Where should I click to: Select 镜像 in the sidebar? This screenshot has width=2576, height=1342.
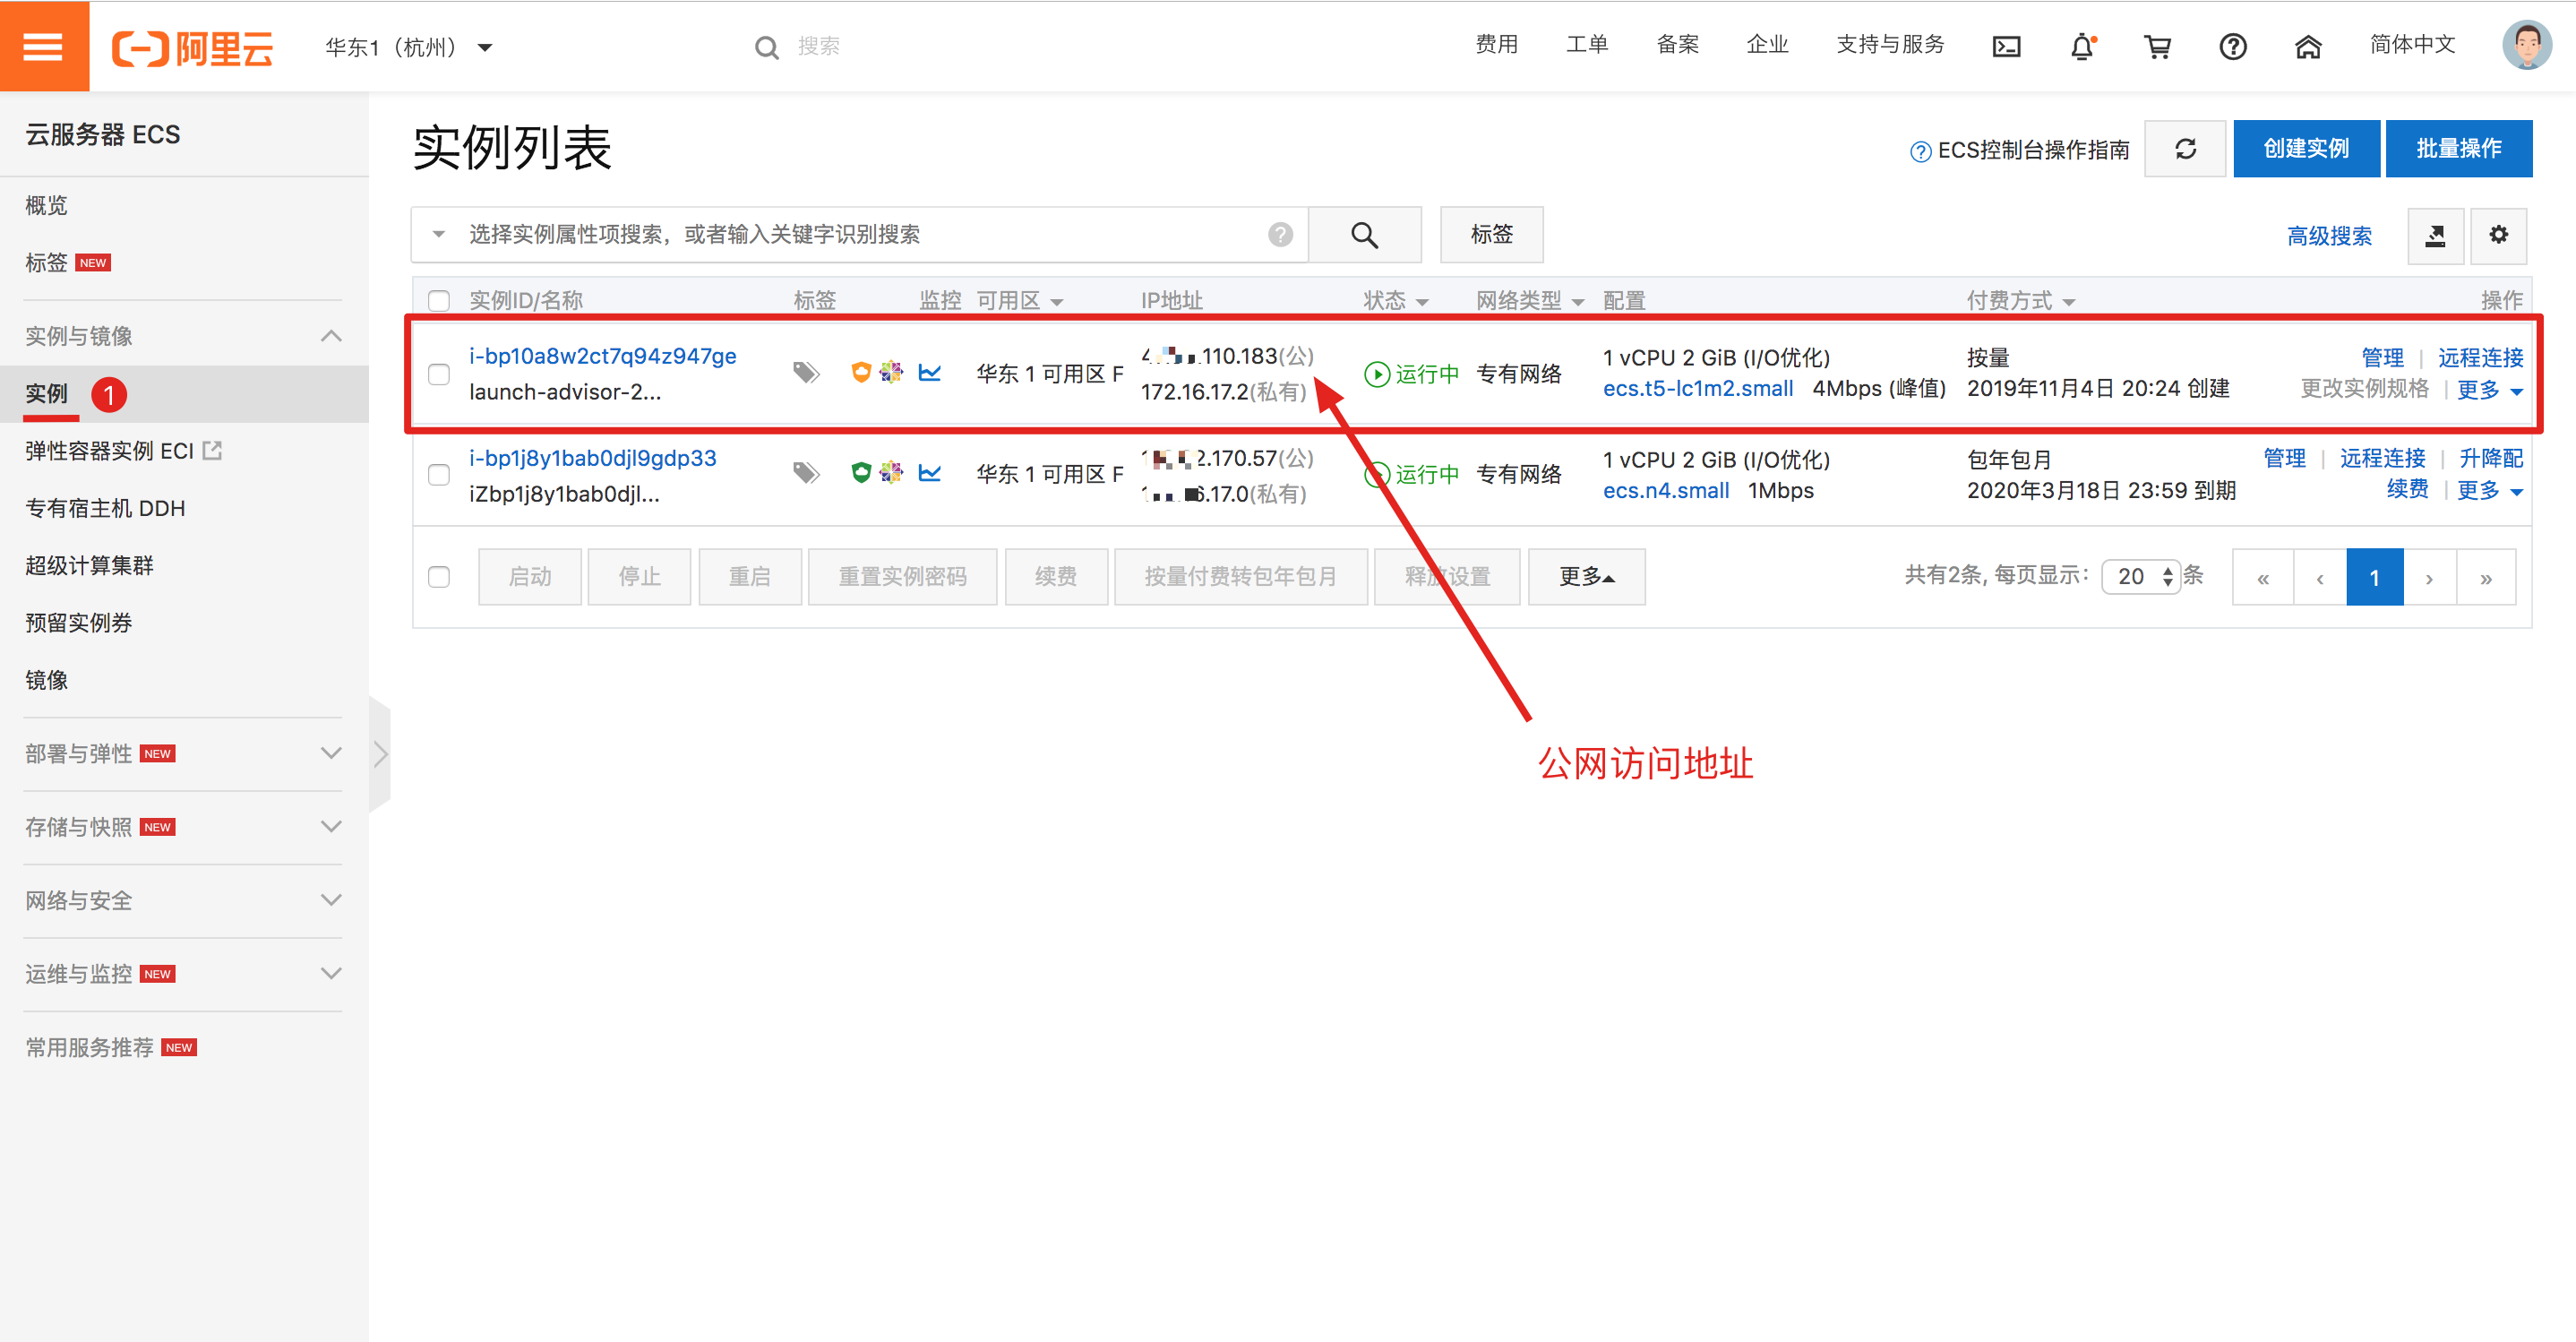click(x=47, y=680)
